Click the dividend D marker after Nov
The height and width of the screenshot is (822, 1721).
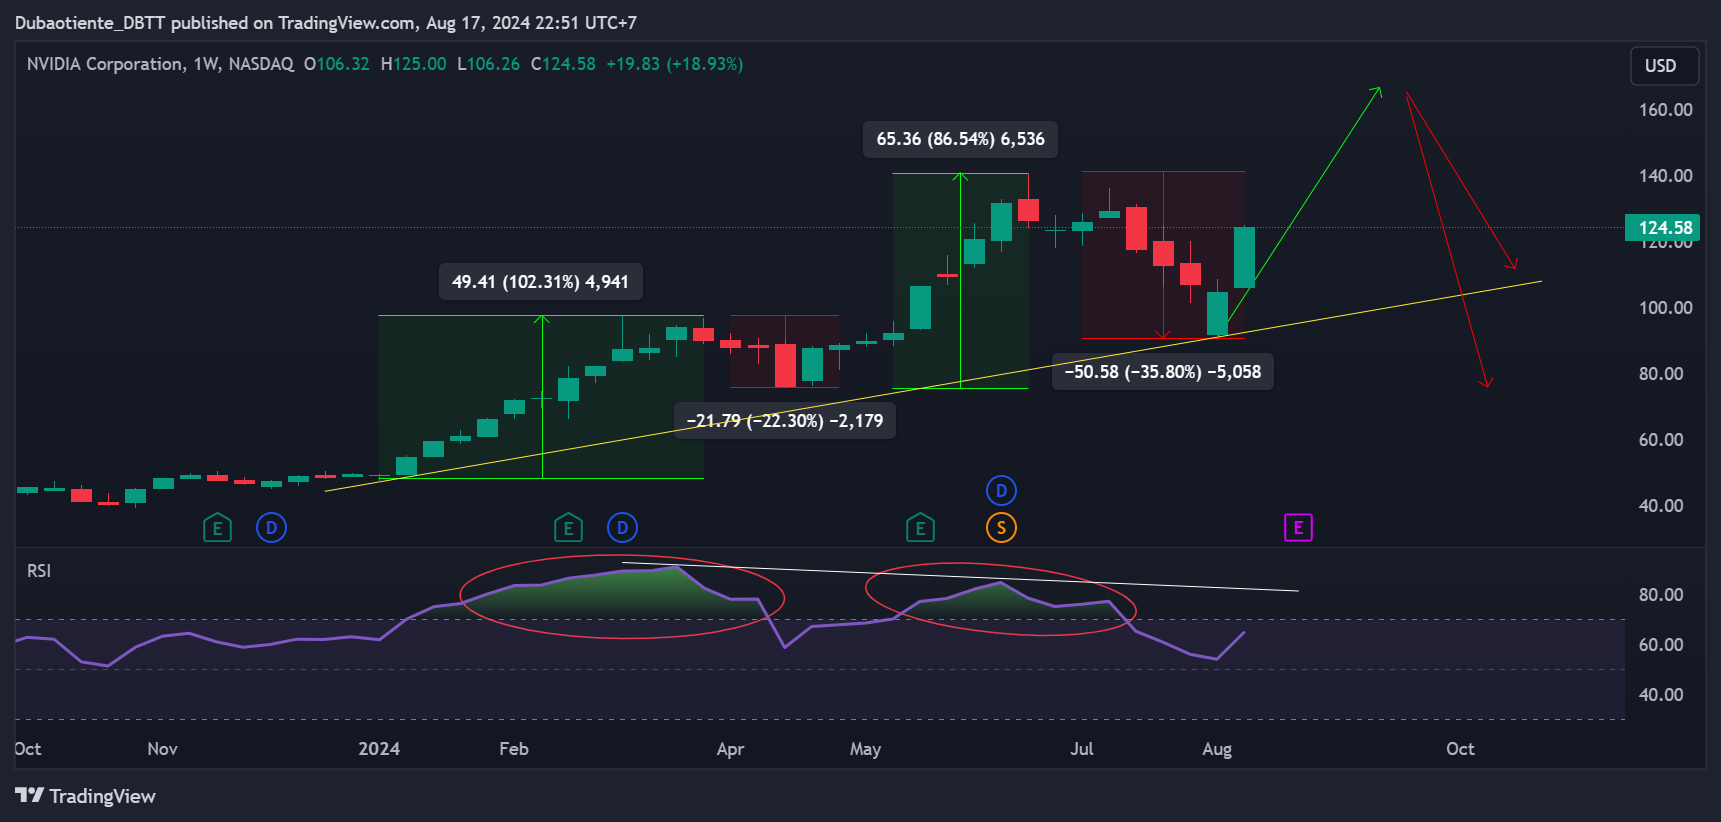(x=271, y=528)
